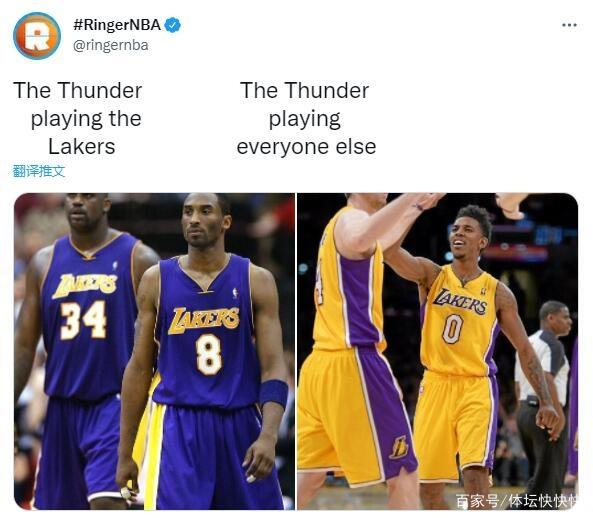
Task: Click the number 8 on the purple jersey
Action: tap(208, 355)
